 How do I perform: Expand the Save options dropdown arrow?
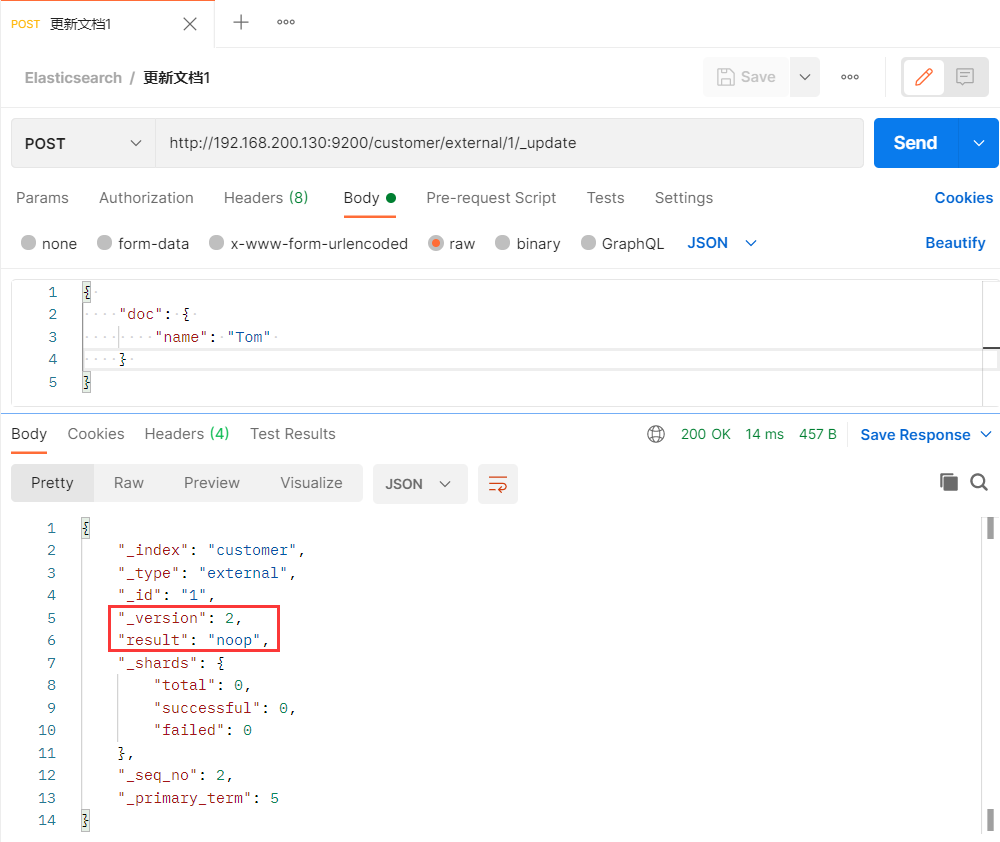pos(805,77)
